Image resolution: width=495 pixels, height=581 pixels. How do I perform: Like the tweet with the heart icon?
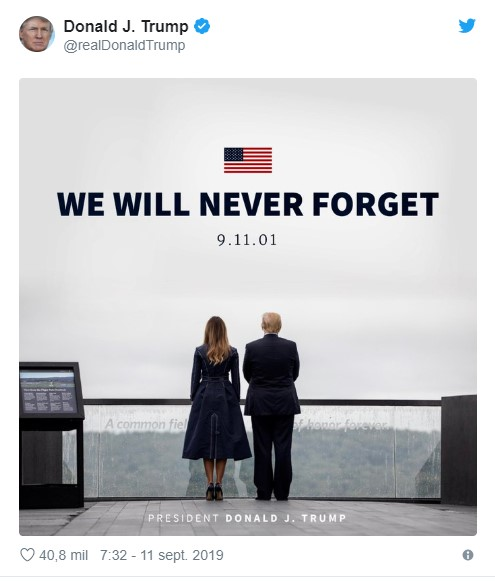coord(27,555)
